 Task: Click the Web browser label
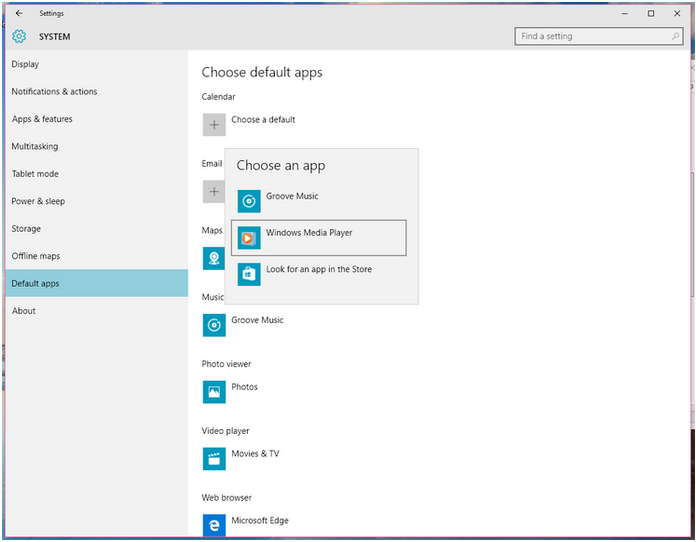pyautogui.click(x=226, y=498)
